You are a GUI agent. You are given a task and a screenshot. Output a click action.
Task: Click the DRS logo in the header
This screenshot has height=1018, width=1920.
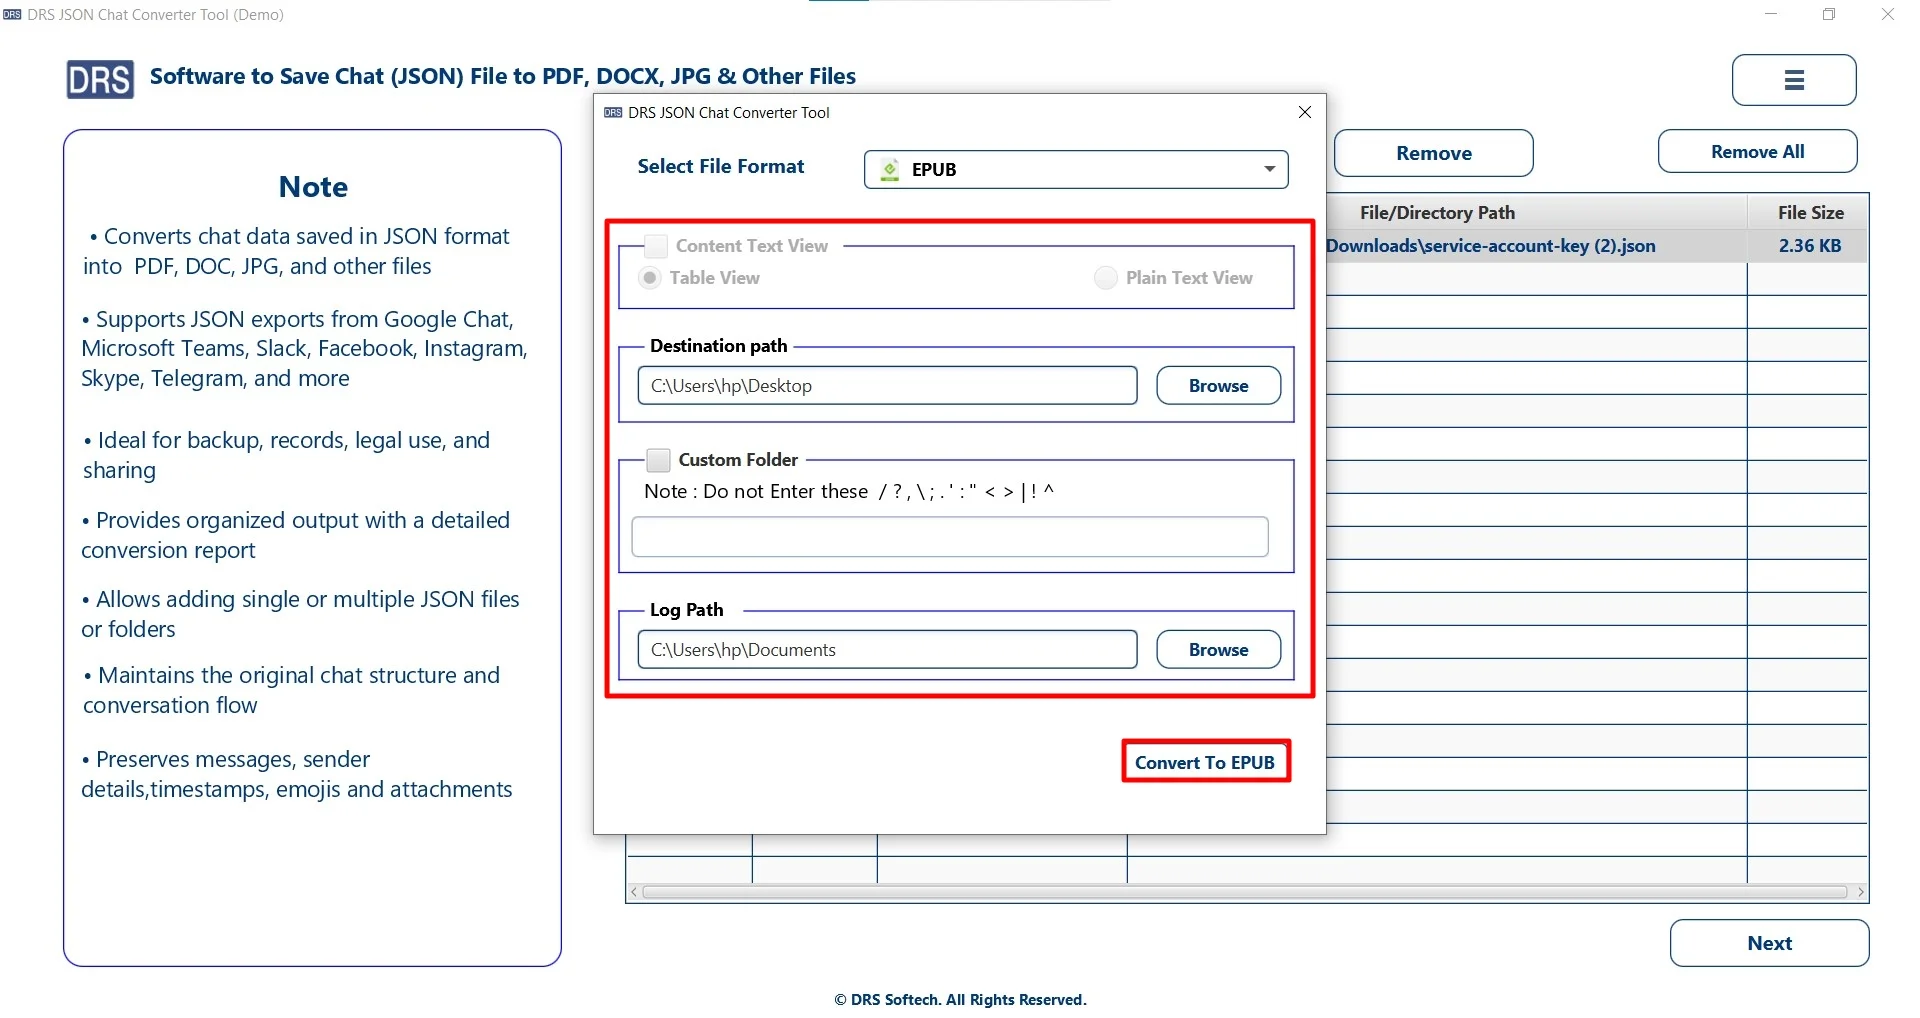(x=99, y=79)
